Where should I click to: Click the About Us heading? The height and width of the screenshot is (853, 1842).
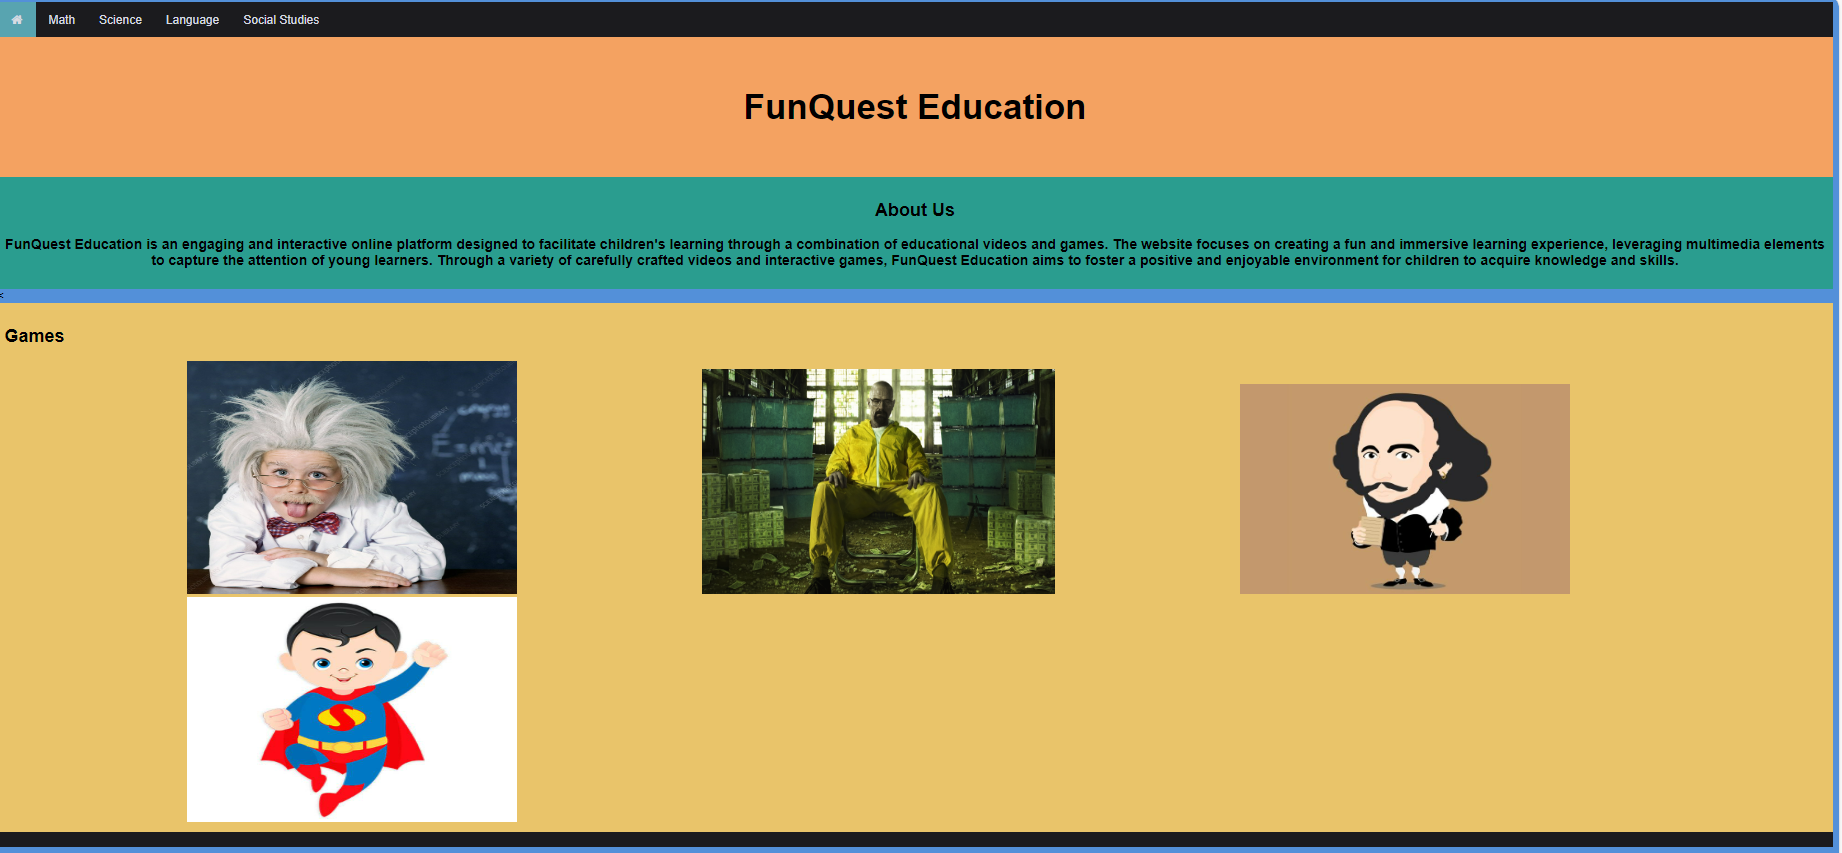point(914,210)
